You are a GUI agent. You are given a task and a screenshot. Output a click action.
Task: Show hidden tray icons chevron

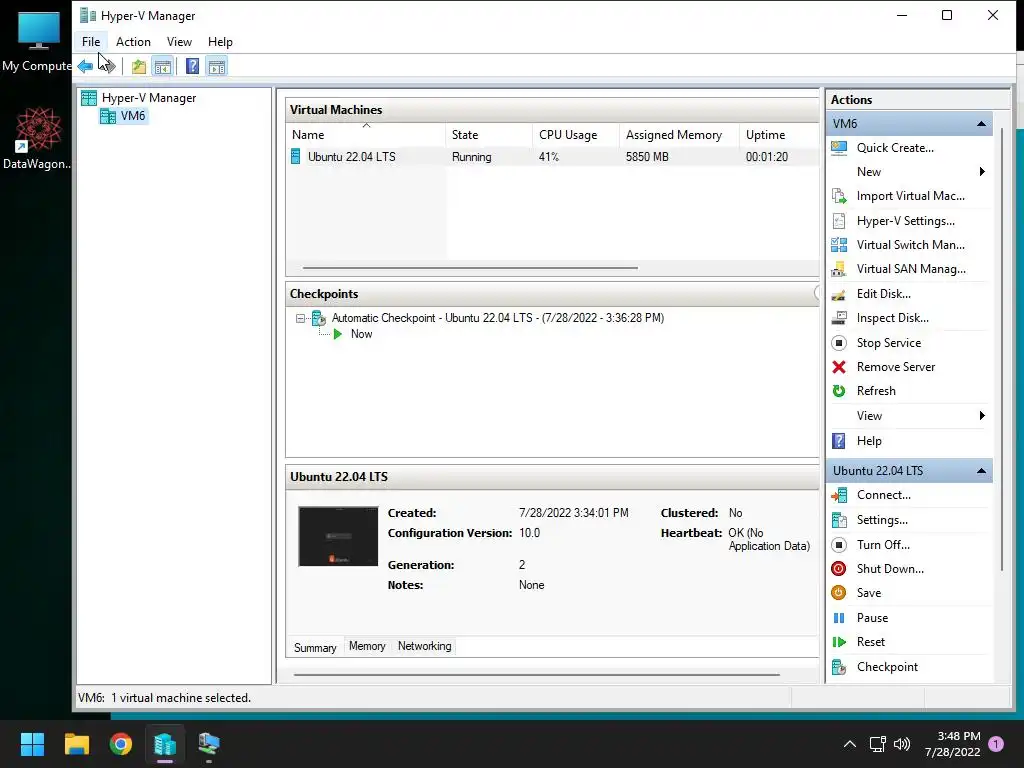850,744
